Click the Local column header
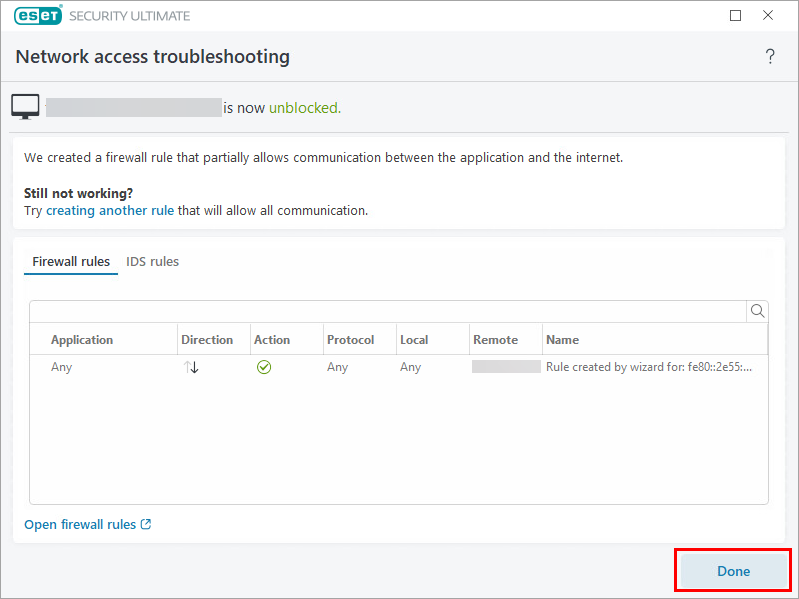Screen dimensions: 799x599 [x=414, y=340]
